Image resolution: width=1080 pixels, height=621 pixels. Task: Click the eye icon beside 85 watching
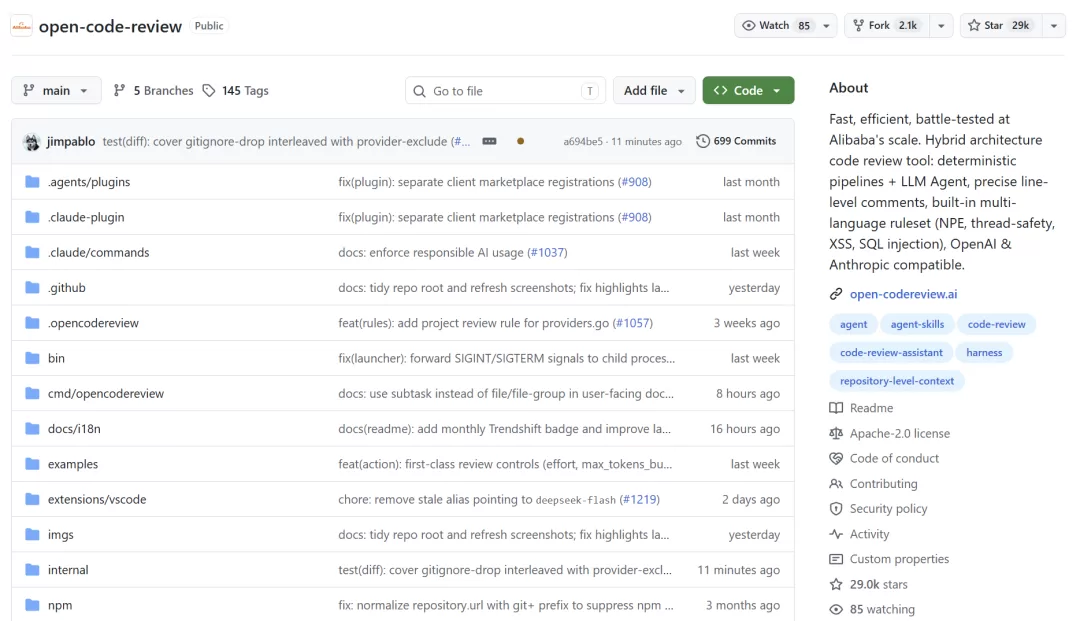coord(835,609)
